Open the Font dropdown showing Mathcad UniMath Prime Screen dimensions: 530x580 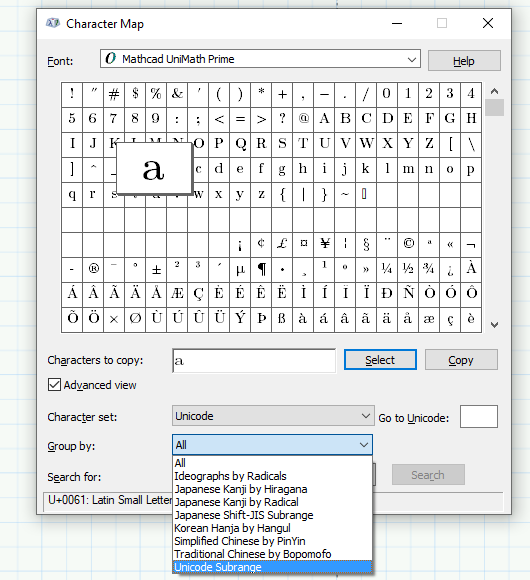(x=260, y=59)
